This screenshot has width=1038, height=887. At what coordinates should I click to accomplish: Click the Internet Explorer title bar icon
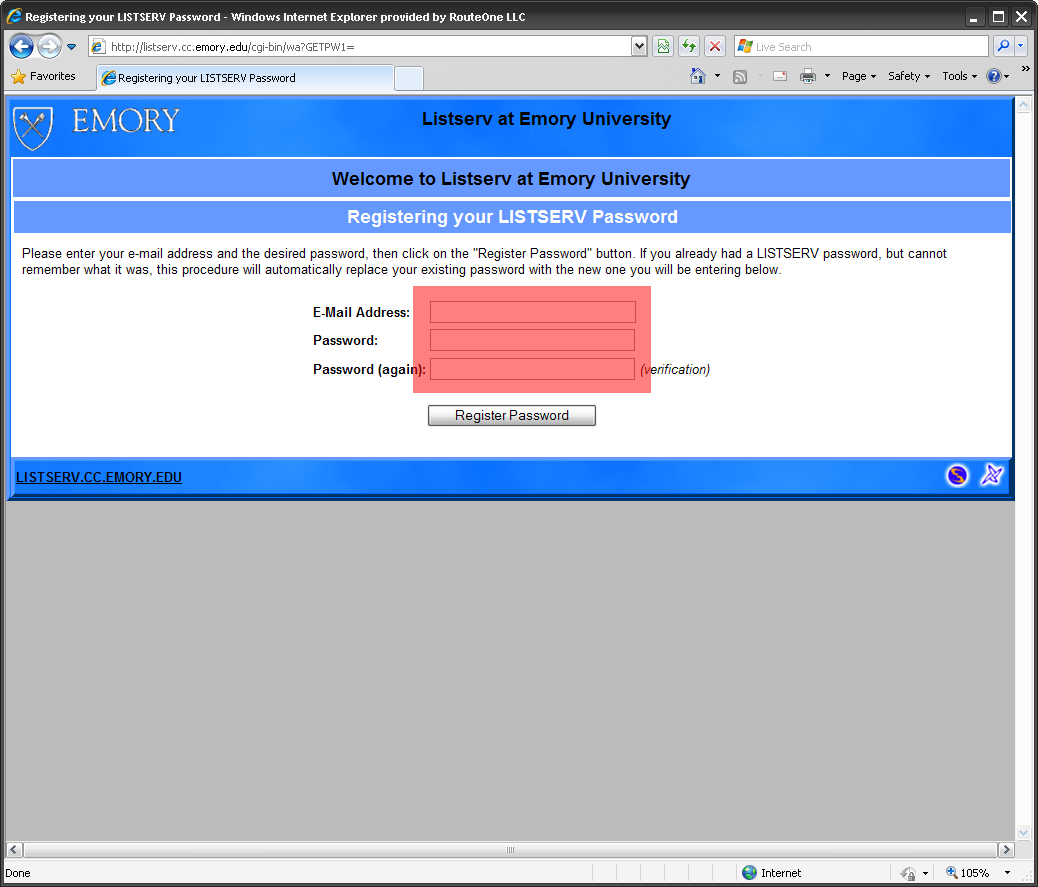[14, 17]
